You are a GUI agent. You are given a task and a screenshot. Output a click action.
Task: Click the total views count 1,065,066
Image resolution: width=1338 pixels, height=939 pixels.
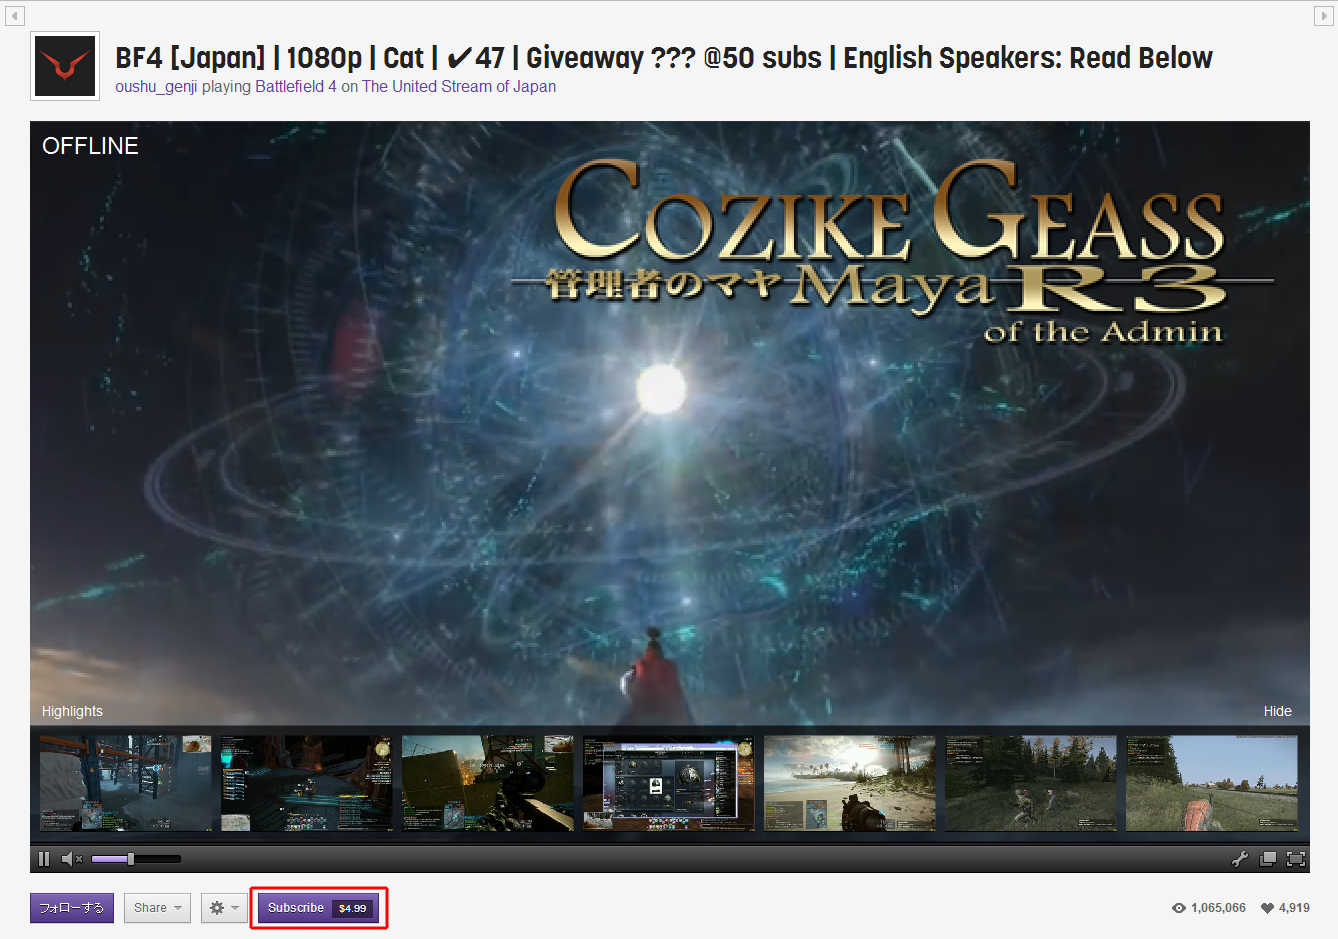[x=1209, y=908]
